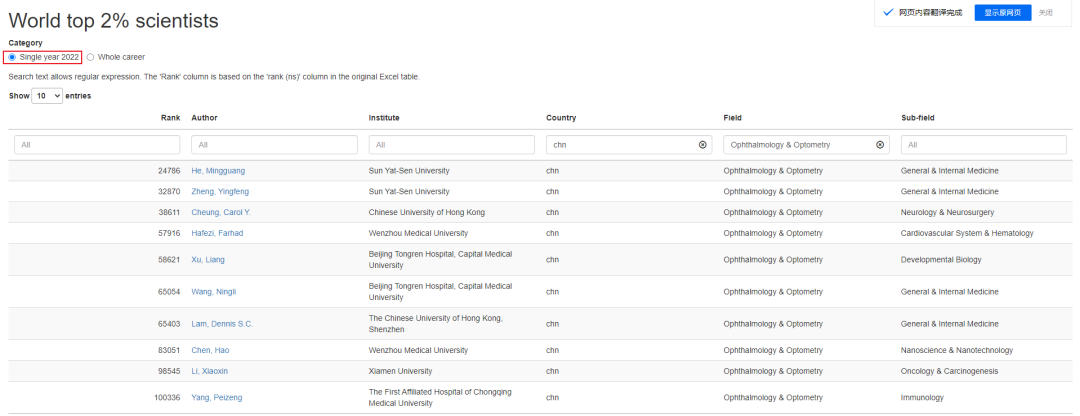Open the Show entries count dropdown
Image resolution: width=1080 pixels, height=416 pixels.
point(47,96)
